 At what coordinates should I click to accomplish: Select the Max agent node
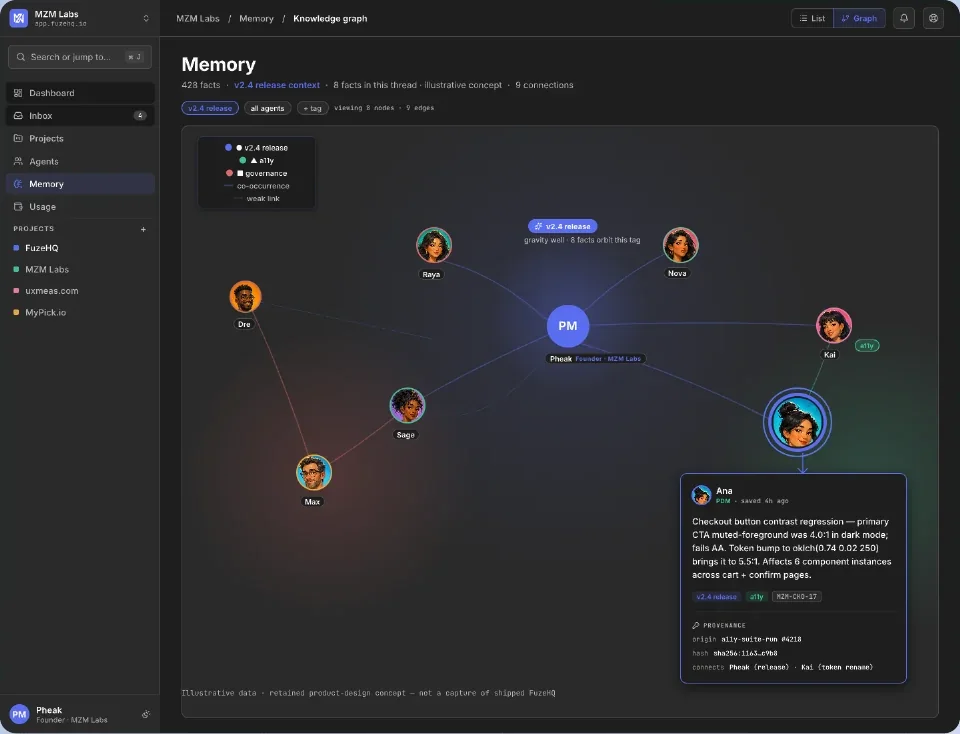pyautogui.click(x=313, y=473)
